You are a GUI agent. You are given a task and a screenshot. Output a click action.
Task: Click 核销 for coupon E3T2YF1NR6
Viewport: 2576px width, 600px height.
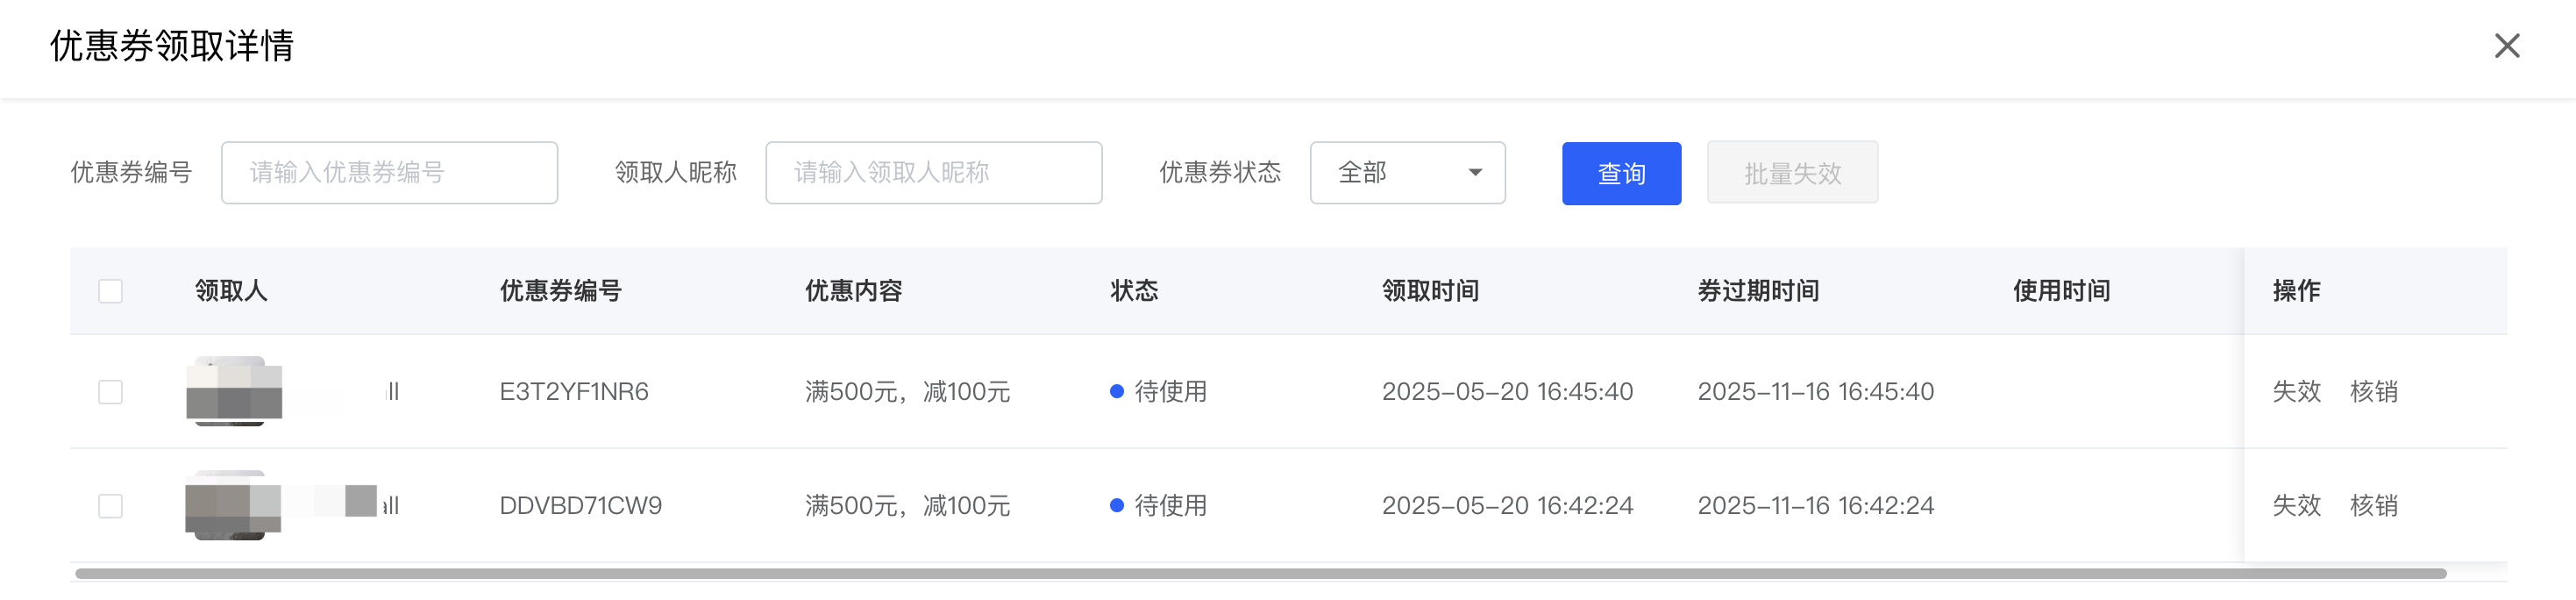pos(2373,391)
